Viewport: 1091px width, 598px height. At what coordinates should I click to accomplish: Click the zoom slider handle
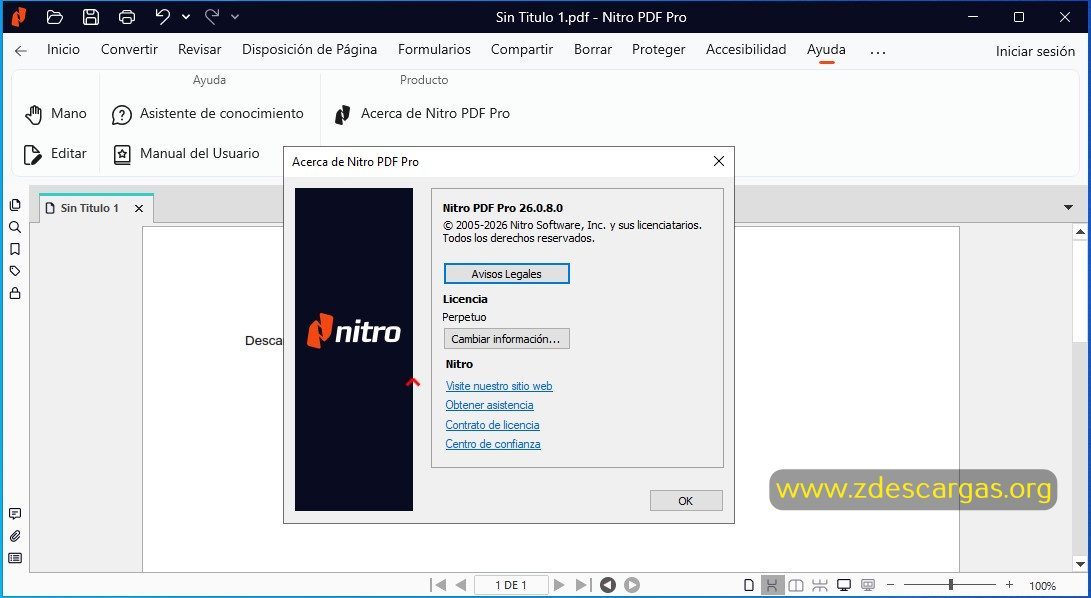coord(950,585)
